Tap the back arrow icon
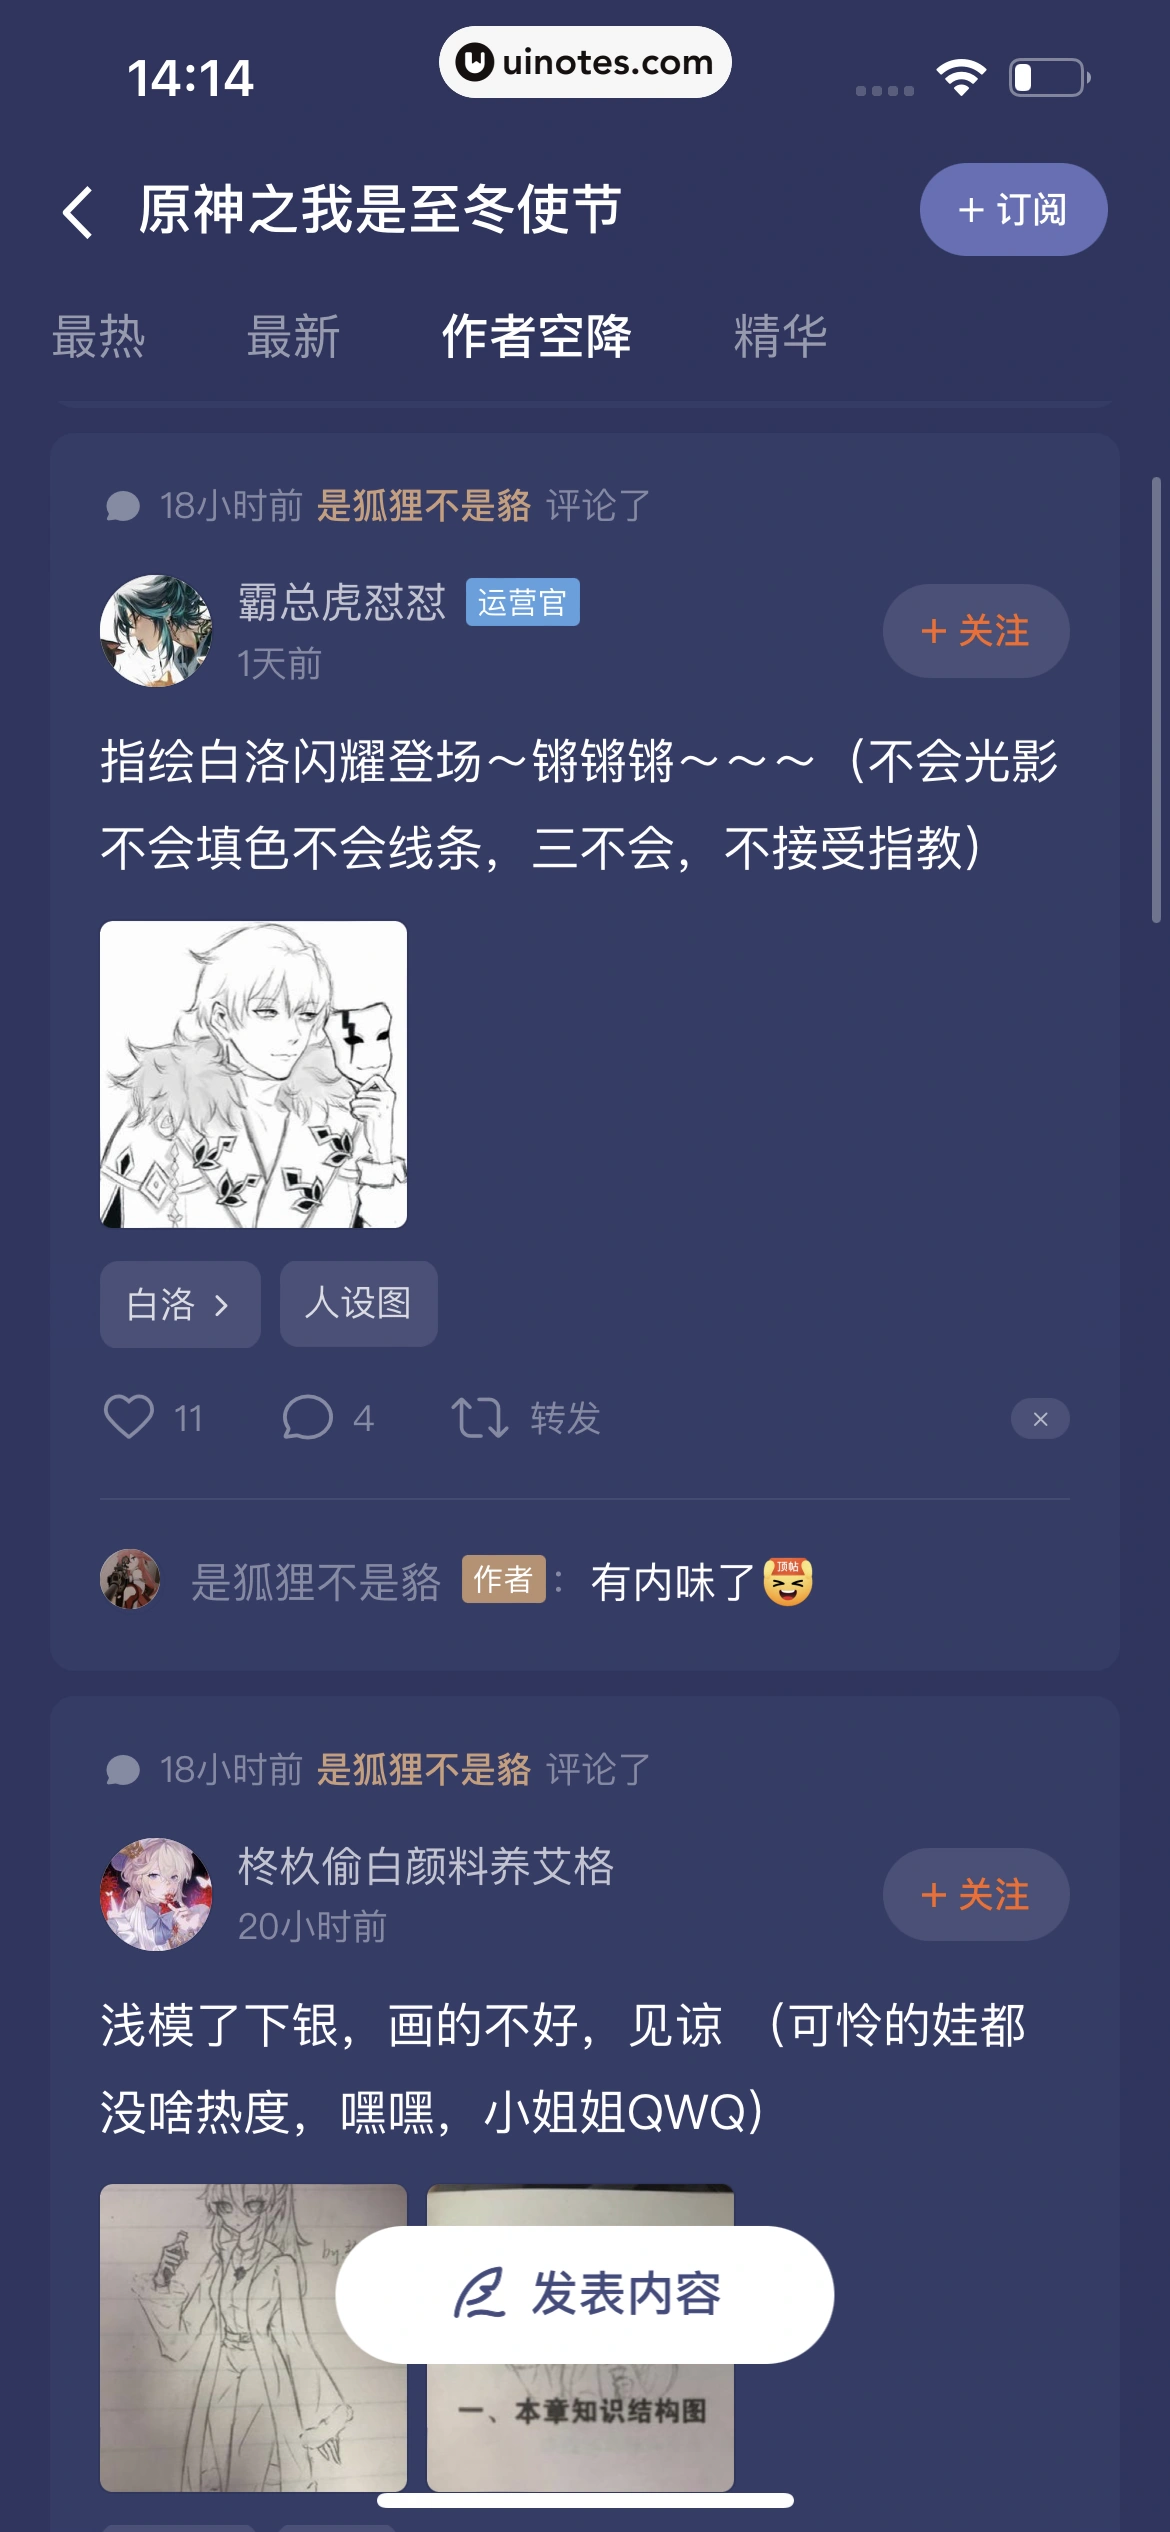Image resolution: width=1170 pixels, height=2532 pixels. point(78,211)
